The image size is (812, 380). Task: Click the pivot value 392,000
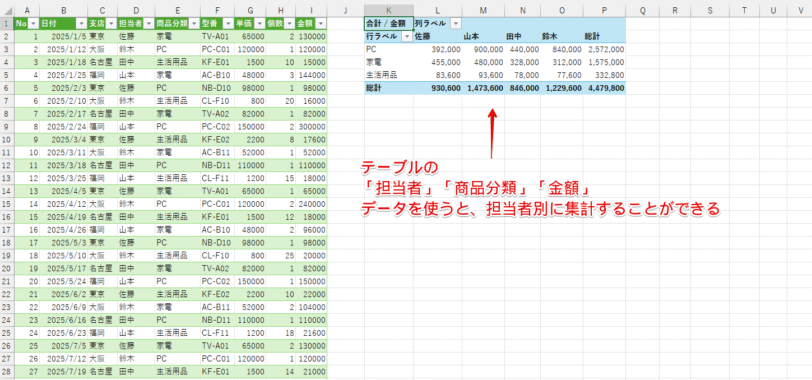(438, 49)
